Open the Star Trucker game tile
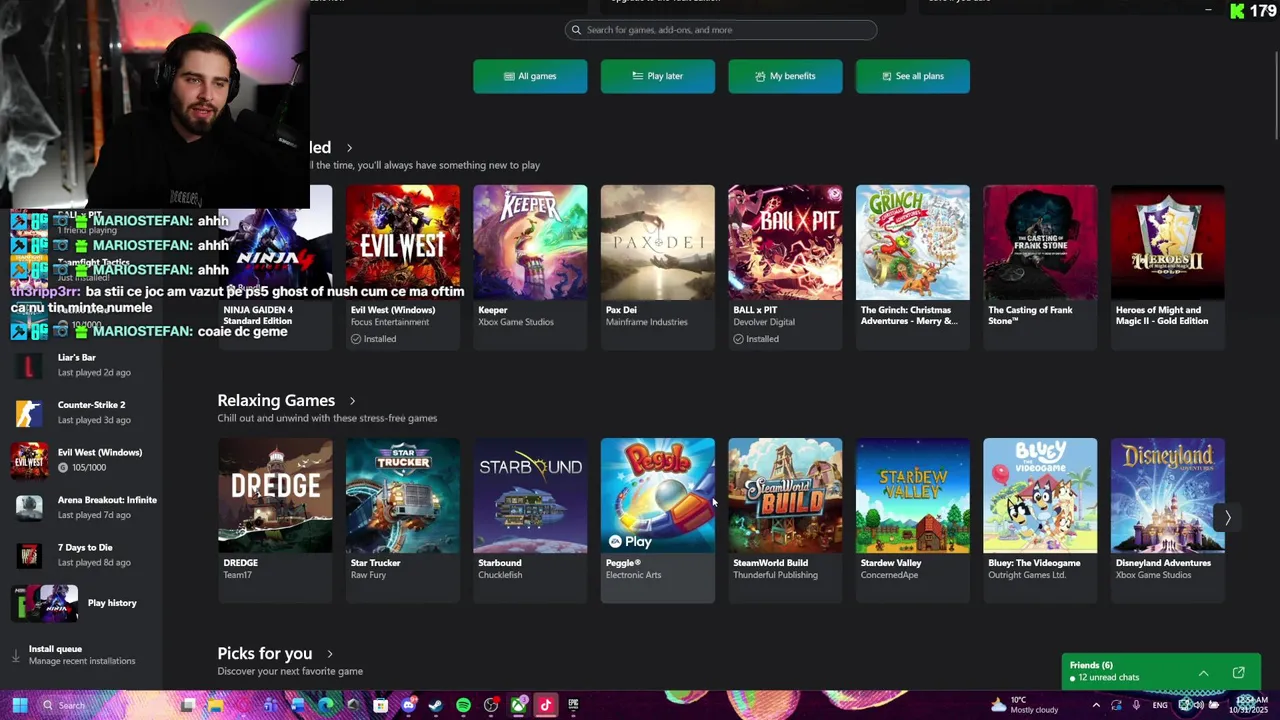The image size is (1280, 720). coord(403,520)
